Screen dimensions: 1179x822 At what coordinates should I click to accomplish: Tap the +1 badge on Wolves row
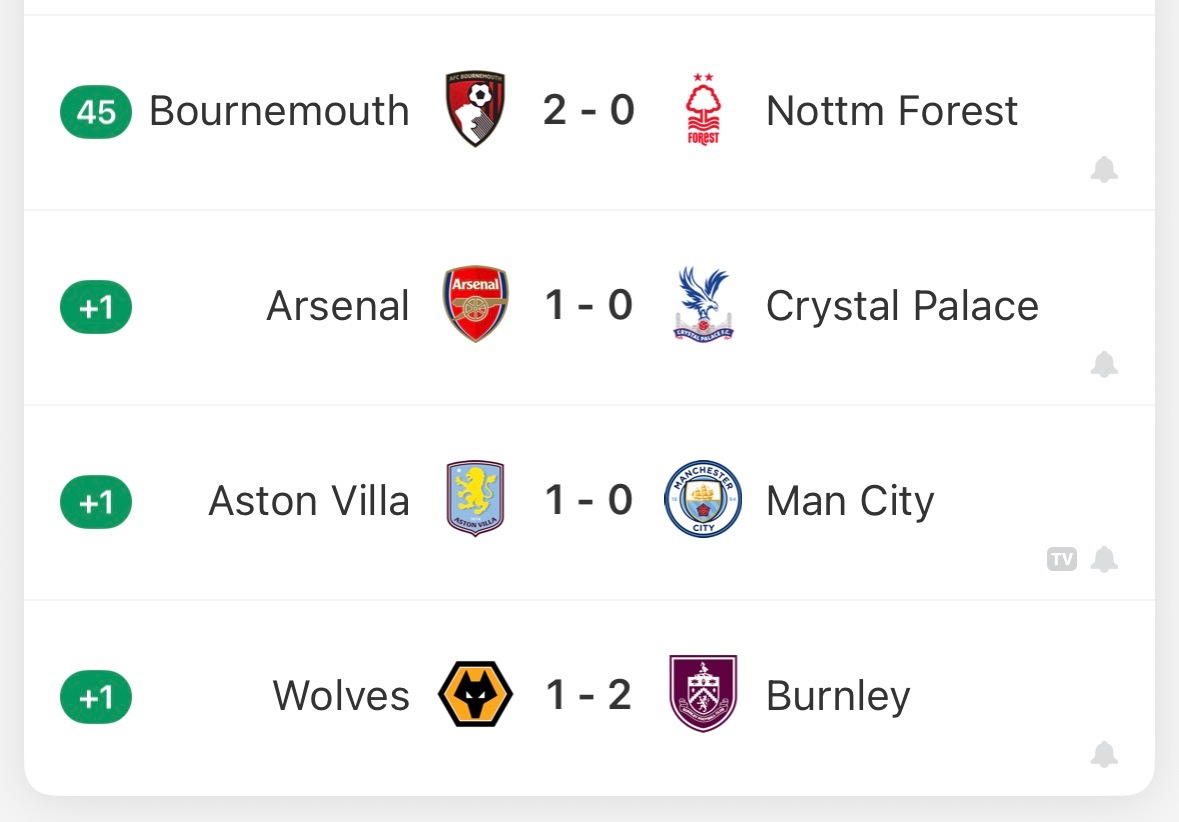click(96, 697)
